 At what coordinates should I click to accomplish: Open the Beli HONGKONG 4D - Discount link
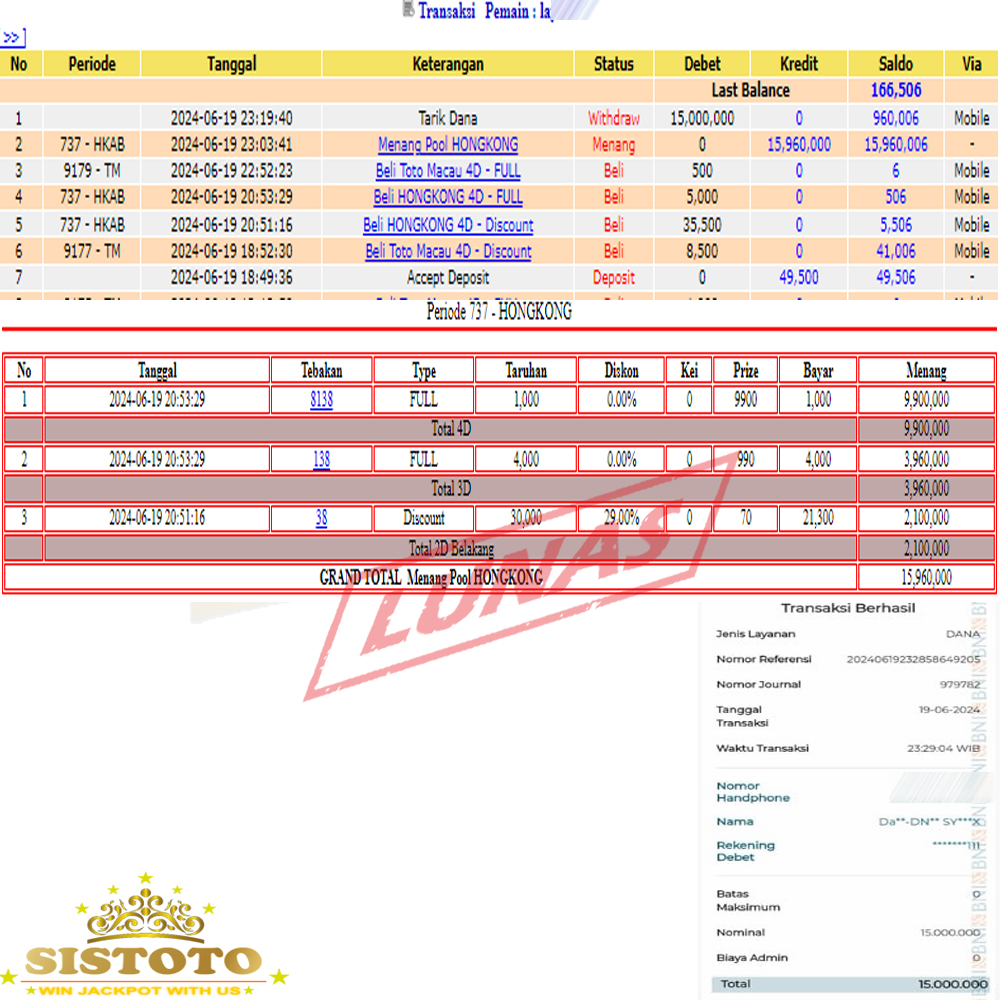(x=448, y=225)
